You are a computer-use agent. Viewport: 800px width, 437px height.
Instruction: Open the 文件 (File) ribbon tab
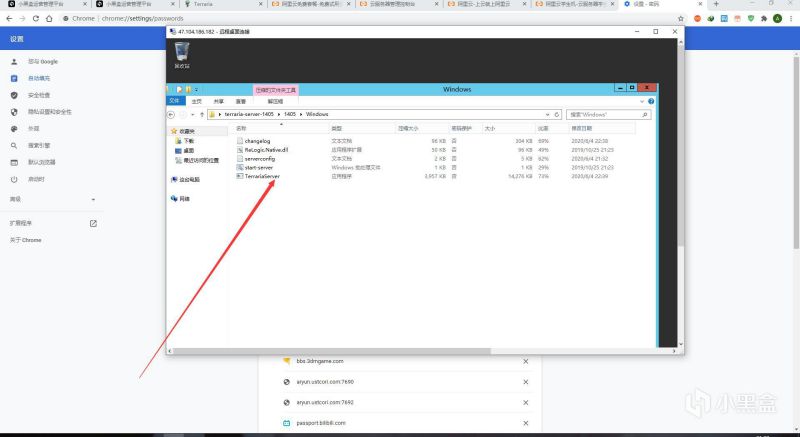(x=174, y=101)
